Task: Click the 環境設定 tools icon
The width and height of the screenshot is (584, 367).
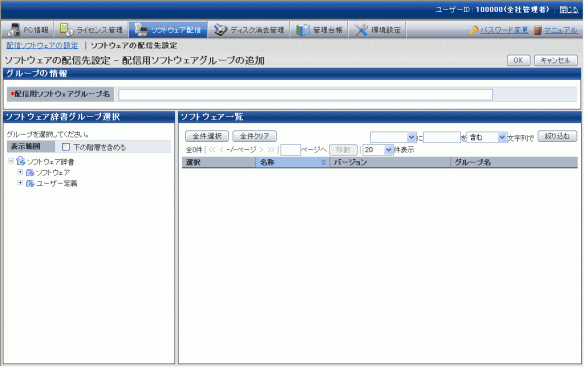Action: 361,30
